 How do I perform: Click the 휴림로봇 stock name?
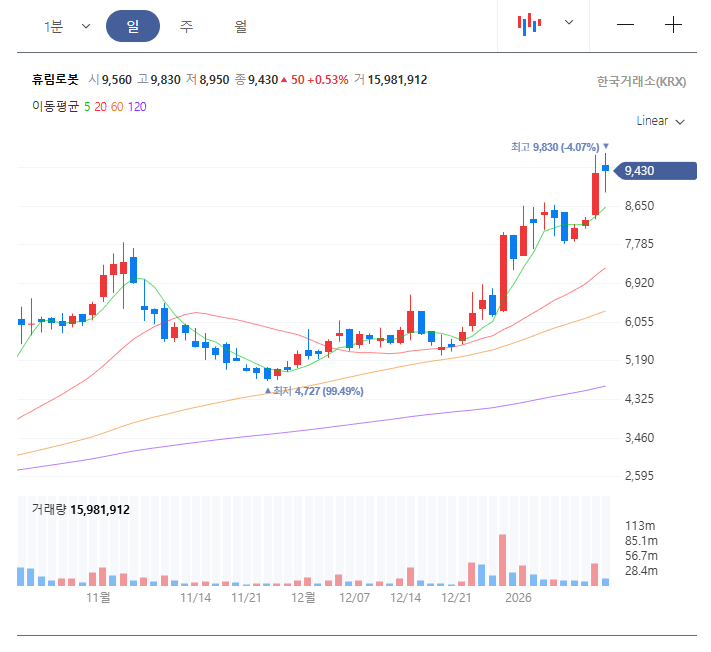[x=55, y=80]
